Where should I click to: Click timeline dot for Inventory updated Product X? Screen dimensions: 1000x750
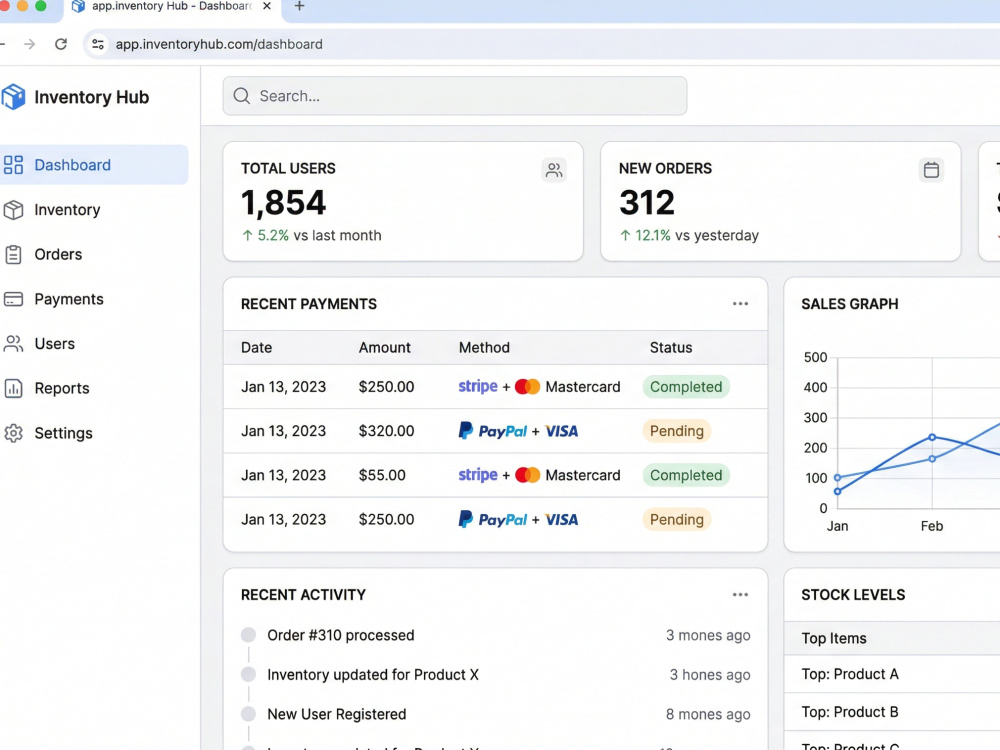(x=249, y=675)
